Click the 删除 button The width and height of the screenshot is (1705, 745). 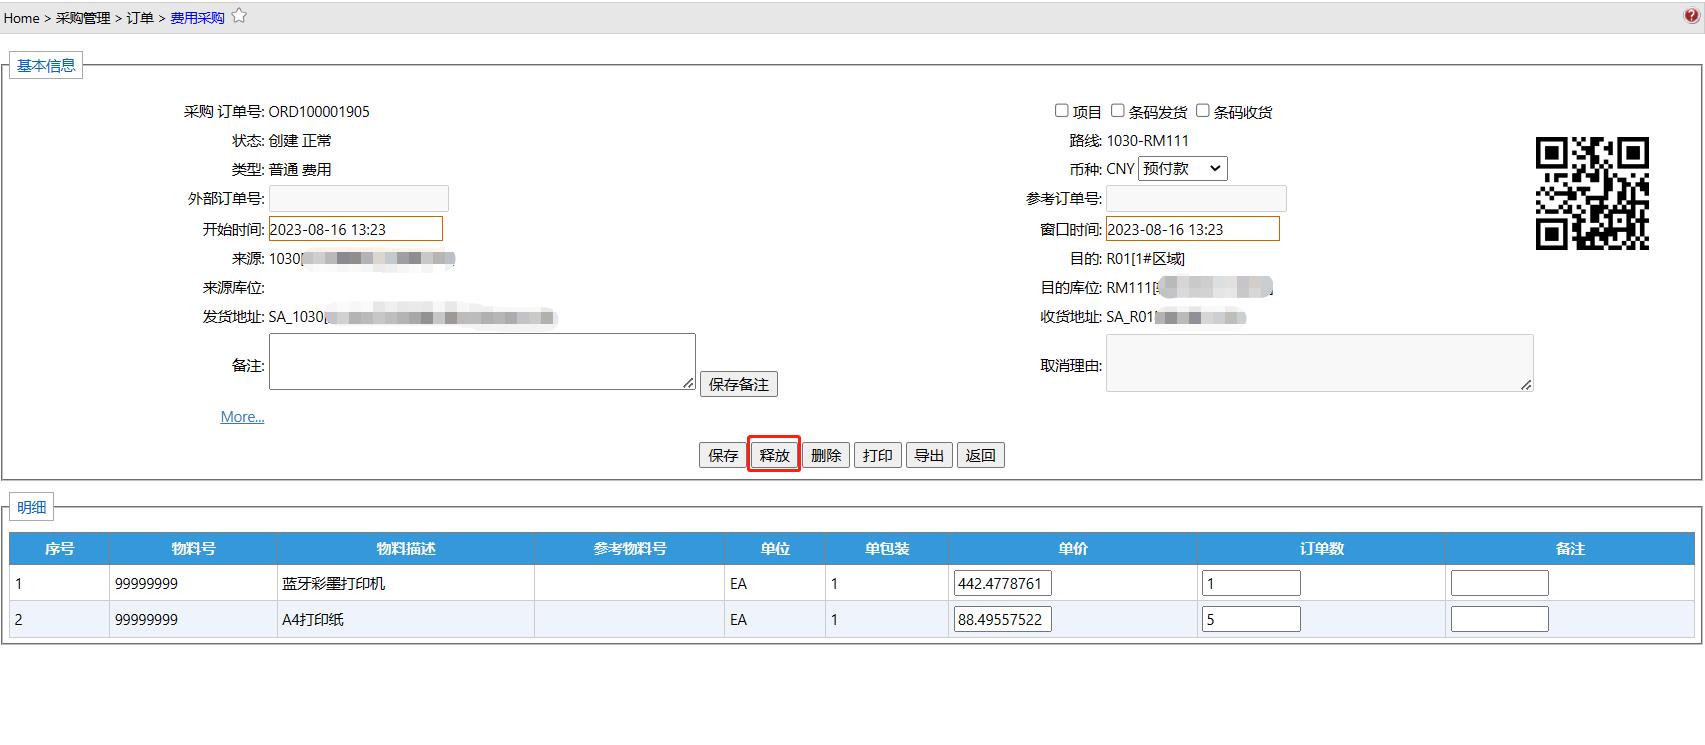point(826,455)
